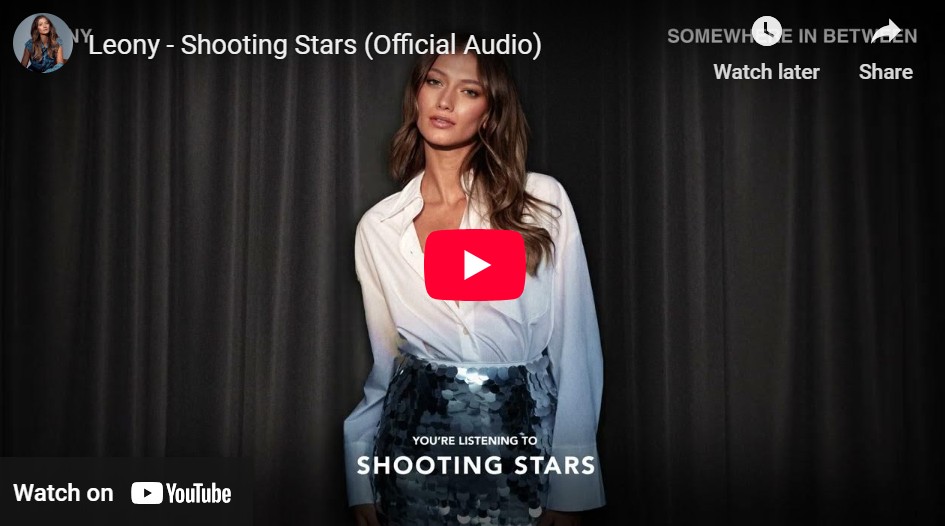This screenshot has width=945, height=526.
Task: Click the 'SOMEWHERE IN BETWEEN' album text
Action: pyautogui.click(x=792, y=36)
